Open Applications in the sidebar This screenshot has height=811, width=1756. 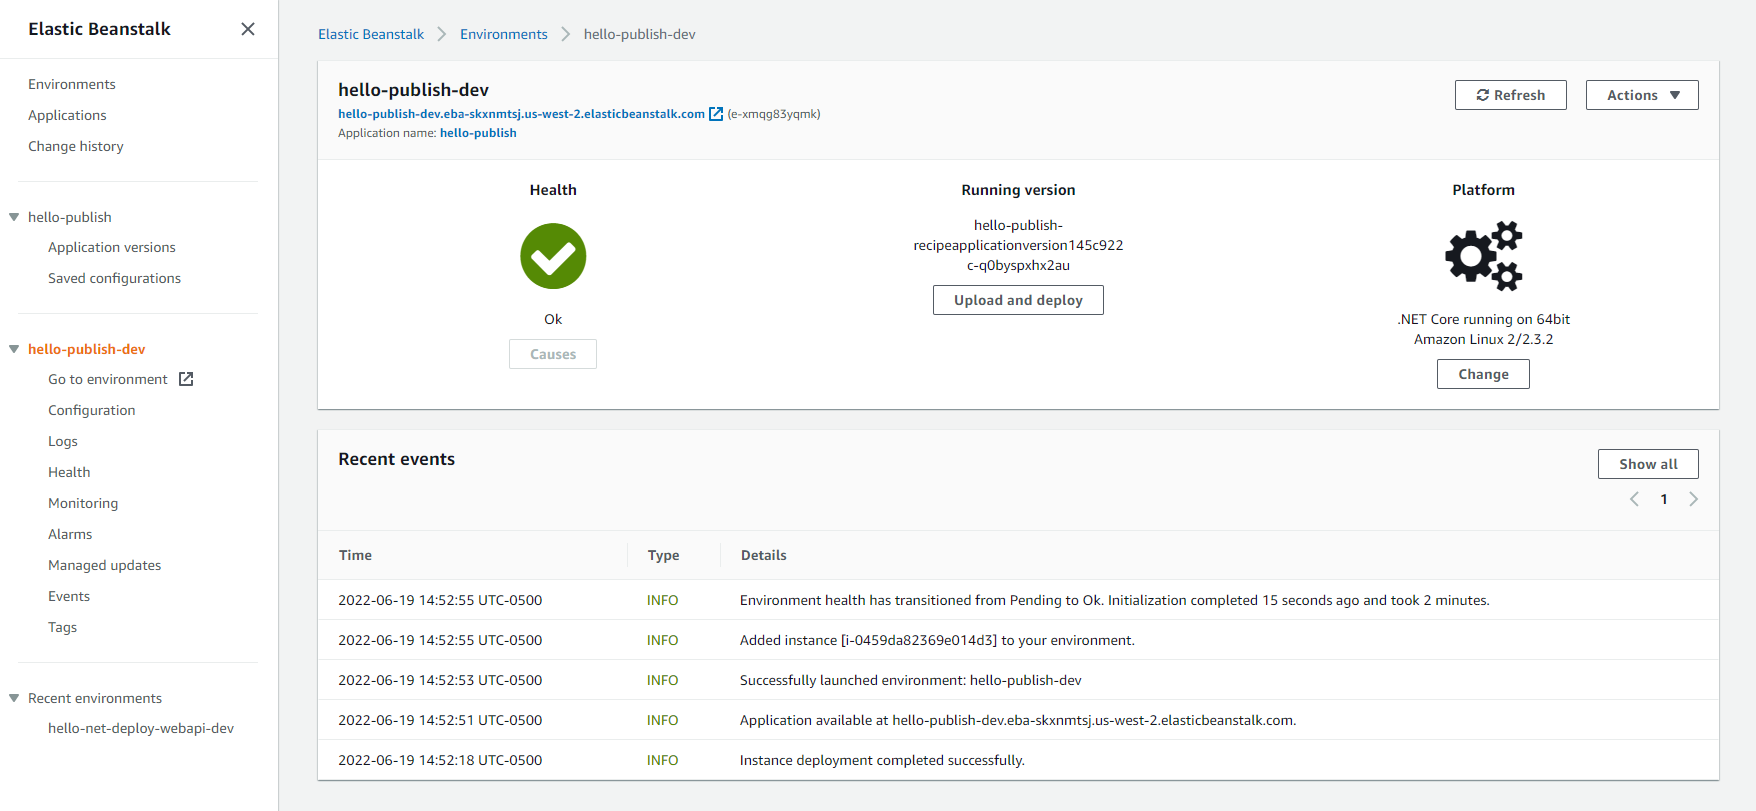[x=67, y=115]
